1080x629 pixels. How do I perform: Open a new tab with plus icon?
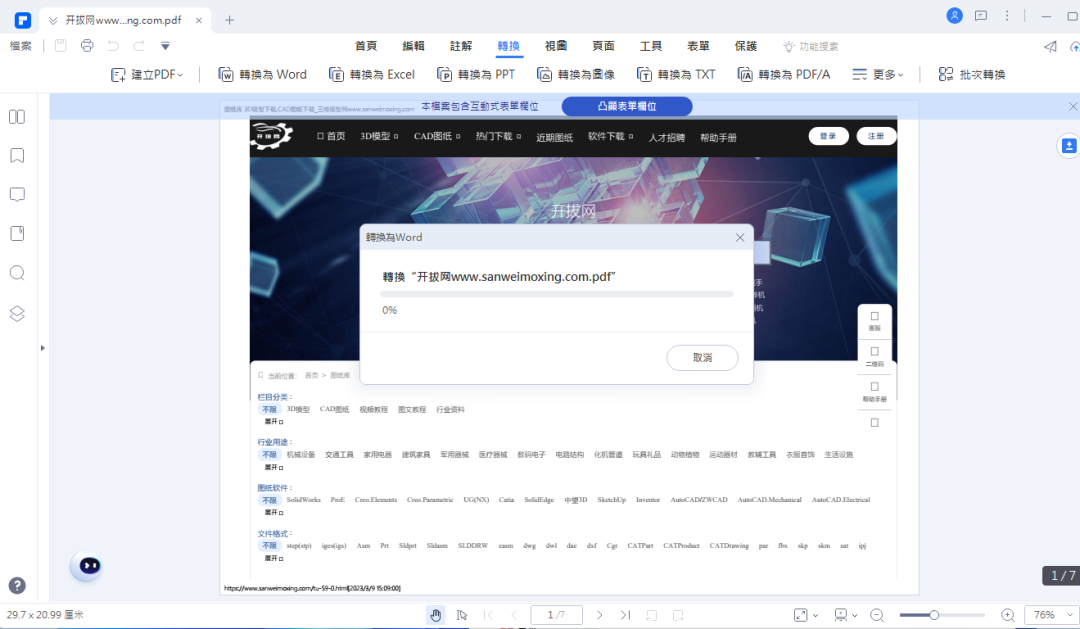pos(229,20)
